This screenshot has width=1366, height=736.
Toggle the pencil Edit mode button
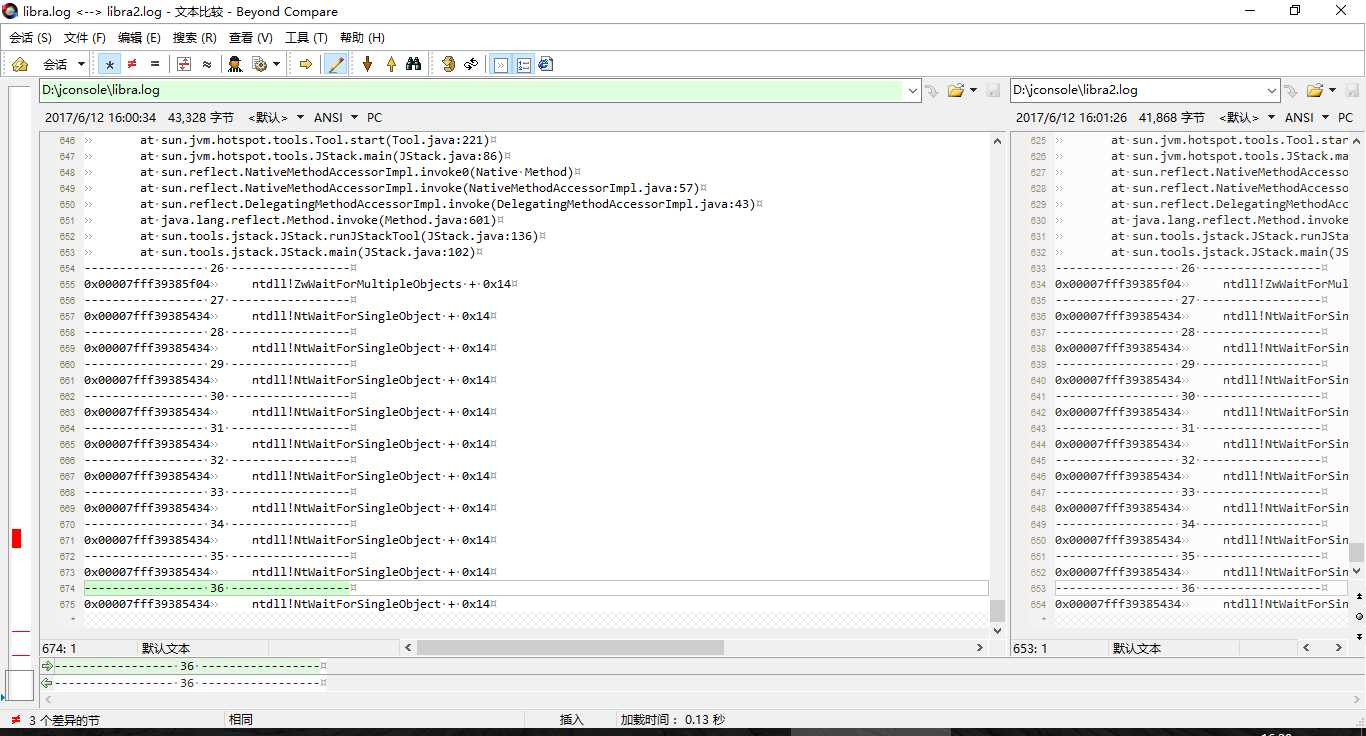click(x=337, y=64)
